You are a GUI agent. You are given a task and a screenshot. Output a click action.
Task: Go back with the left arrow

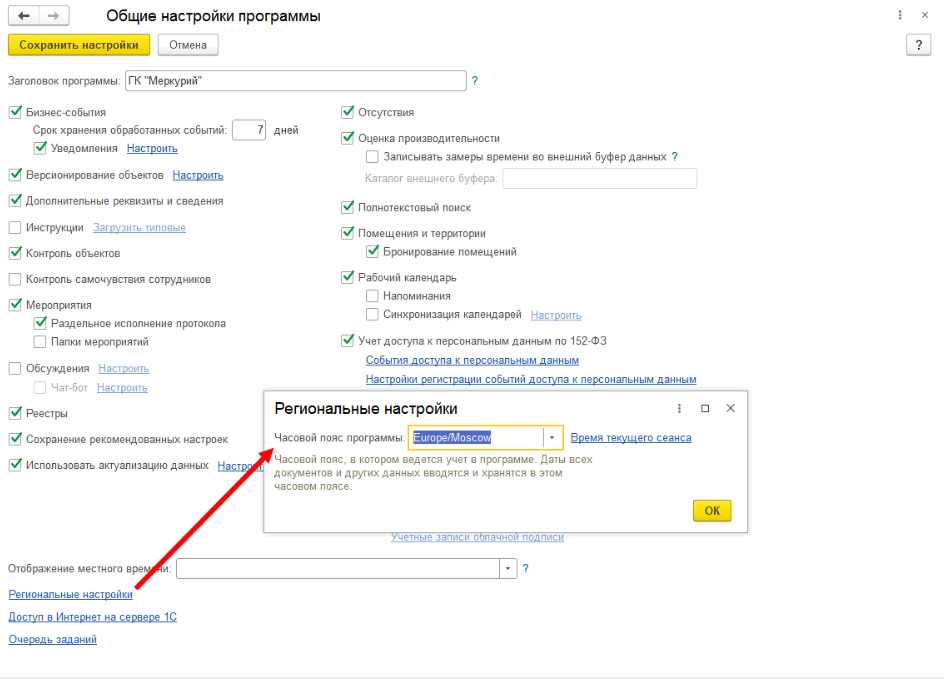[24, 16]
